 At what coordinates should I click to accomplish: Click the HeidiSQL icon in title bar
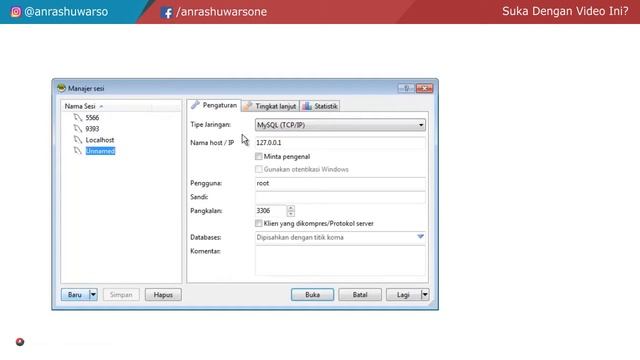click(61, 88)
